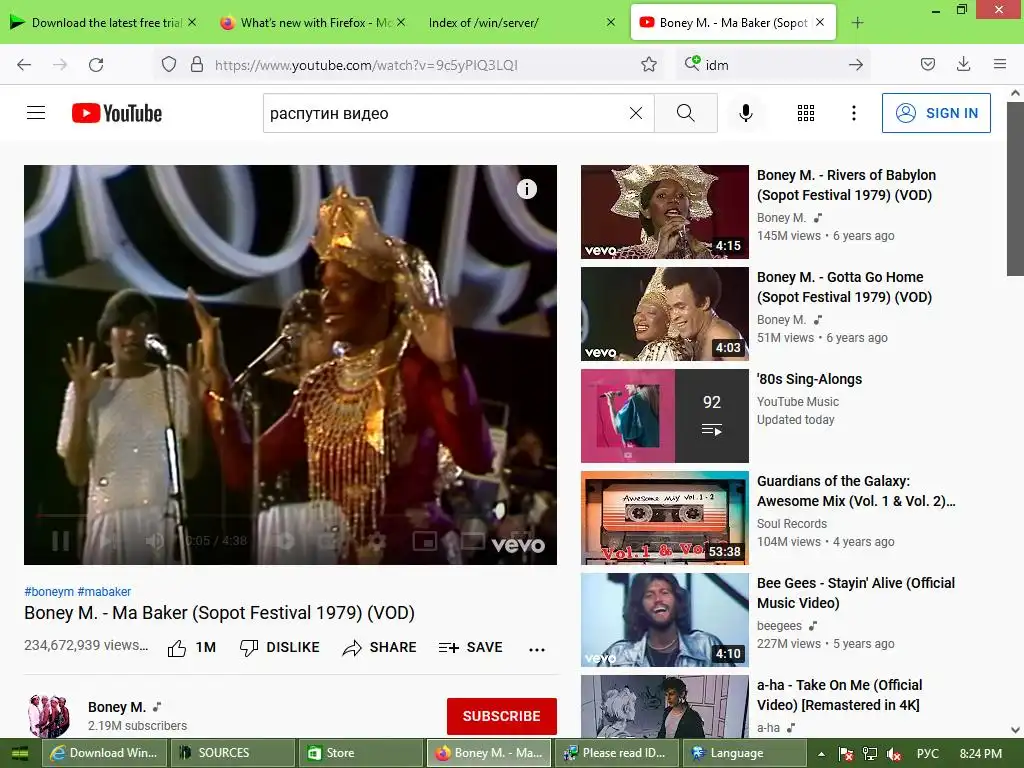This screenshot has width=1024, height=768.
Task: Open muted speaker tray icon
Action: [x=894, y=754]
